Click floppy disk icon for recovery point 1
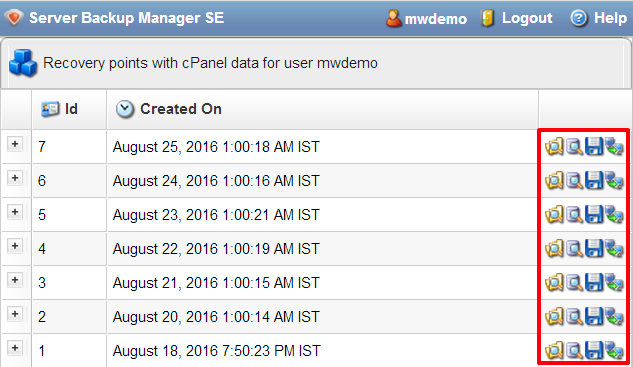Viewport: 633px width, 367px height. [x=594, y=350]
